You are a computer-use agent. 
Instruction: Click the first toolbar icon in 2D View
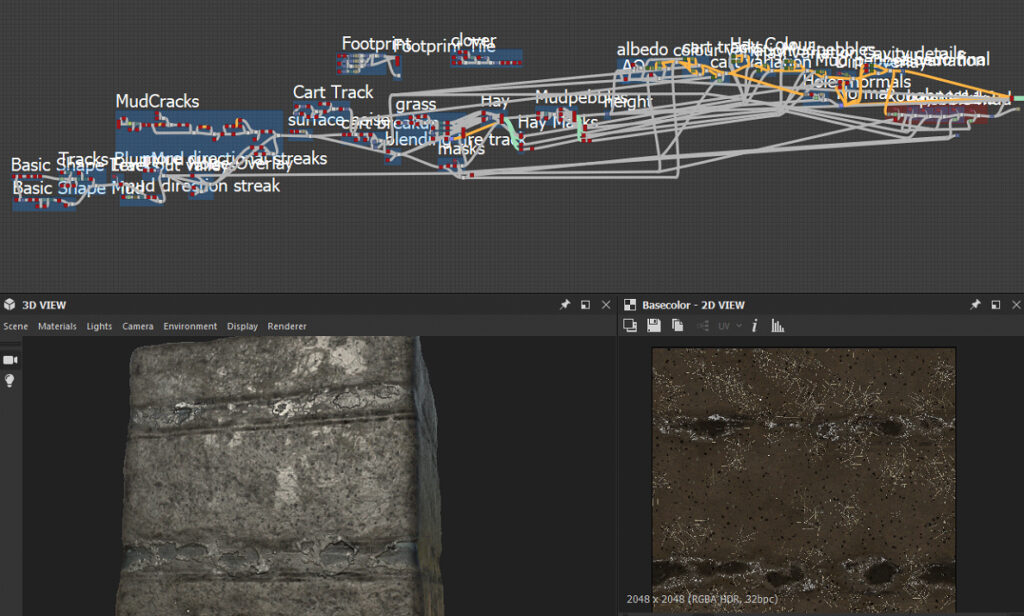(630, 326)
